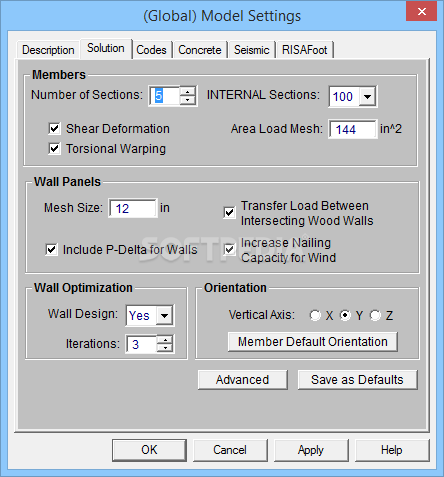Go to the Seismic tab
The height and width of the screenshot is (477, 444).
tap(251, 50)
